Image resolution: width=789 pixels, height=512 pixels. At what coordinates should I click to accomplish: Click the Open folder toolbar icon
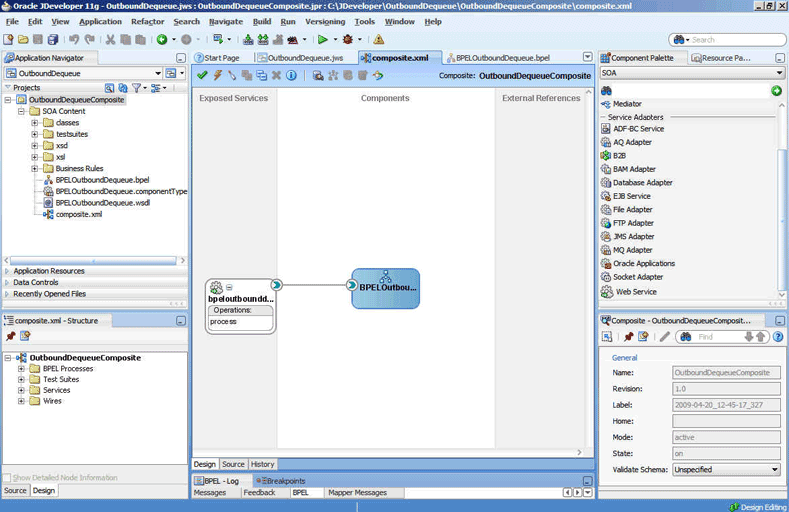23,39
